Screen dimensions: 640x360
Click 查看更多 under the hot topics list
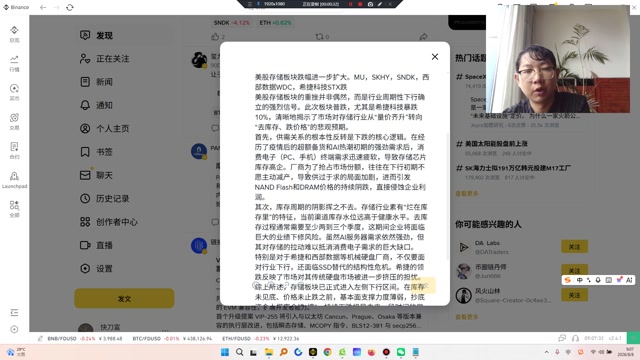click(x=467, y=193)
